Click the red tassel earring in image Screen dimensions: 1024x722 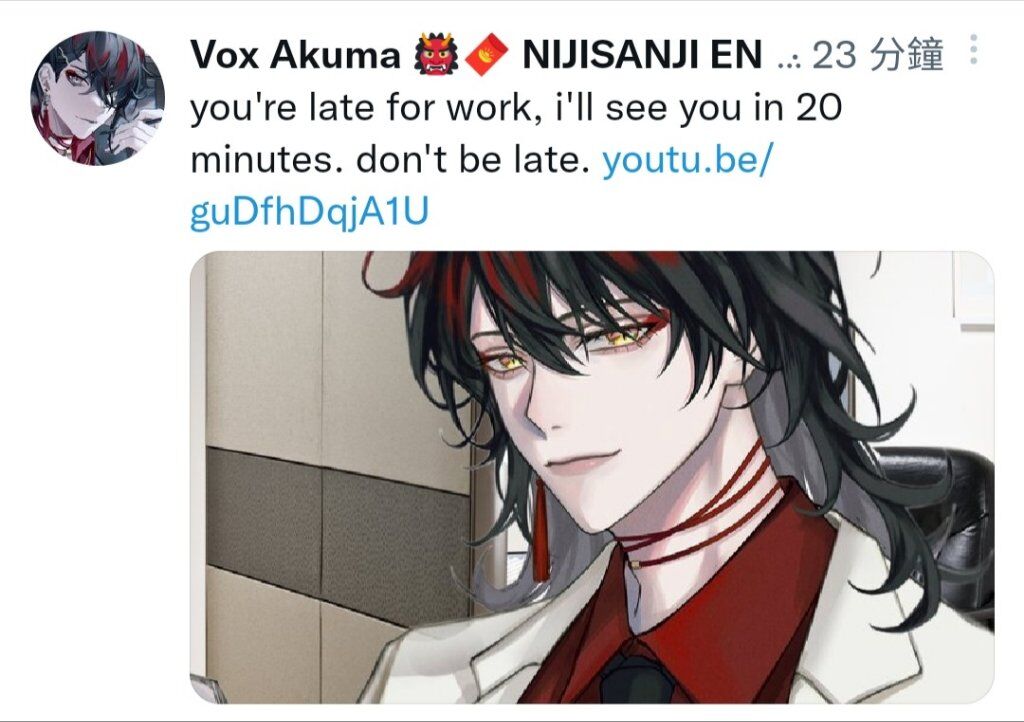(x=540, y=537)
